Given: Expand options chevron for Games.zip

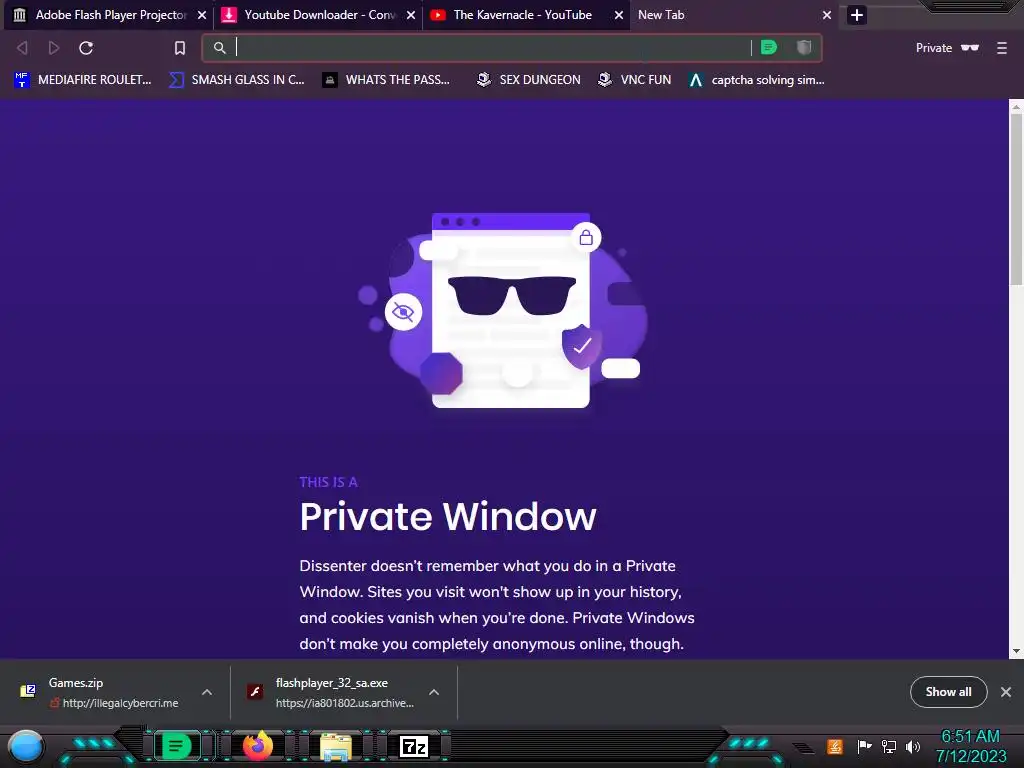Looking at the screenshot, I should [207, 692].
